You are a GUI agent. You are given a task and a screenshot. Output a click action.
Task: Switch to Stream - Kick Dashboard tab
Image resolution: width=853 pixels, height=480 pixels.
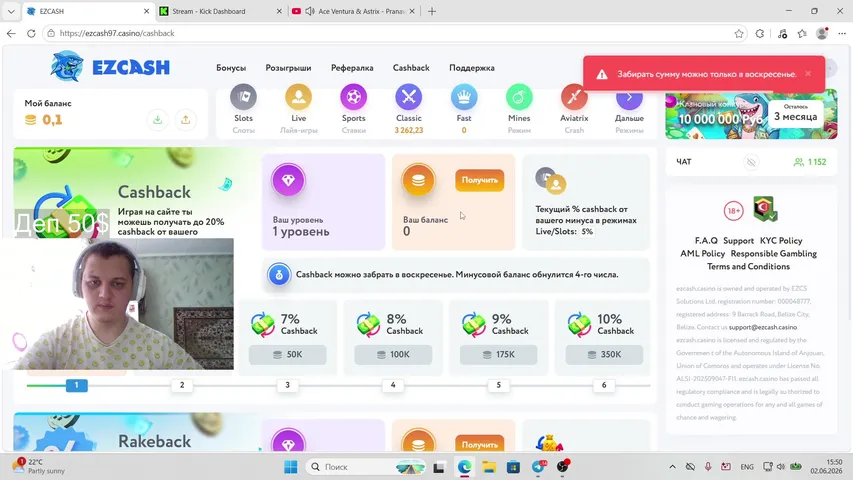pos(220,11)
